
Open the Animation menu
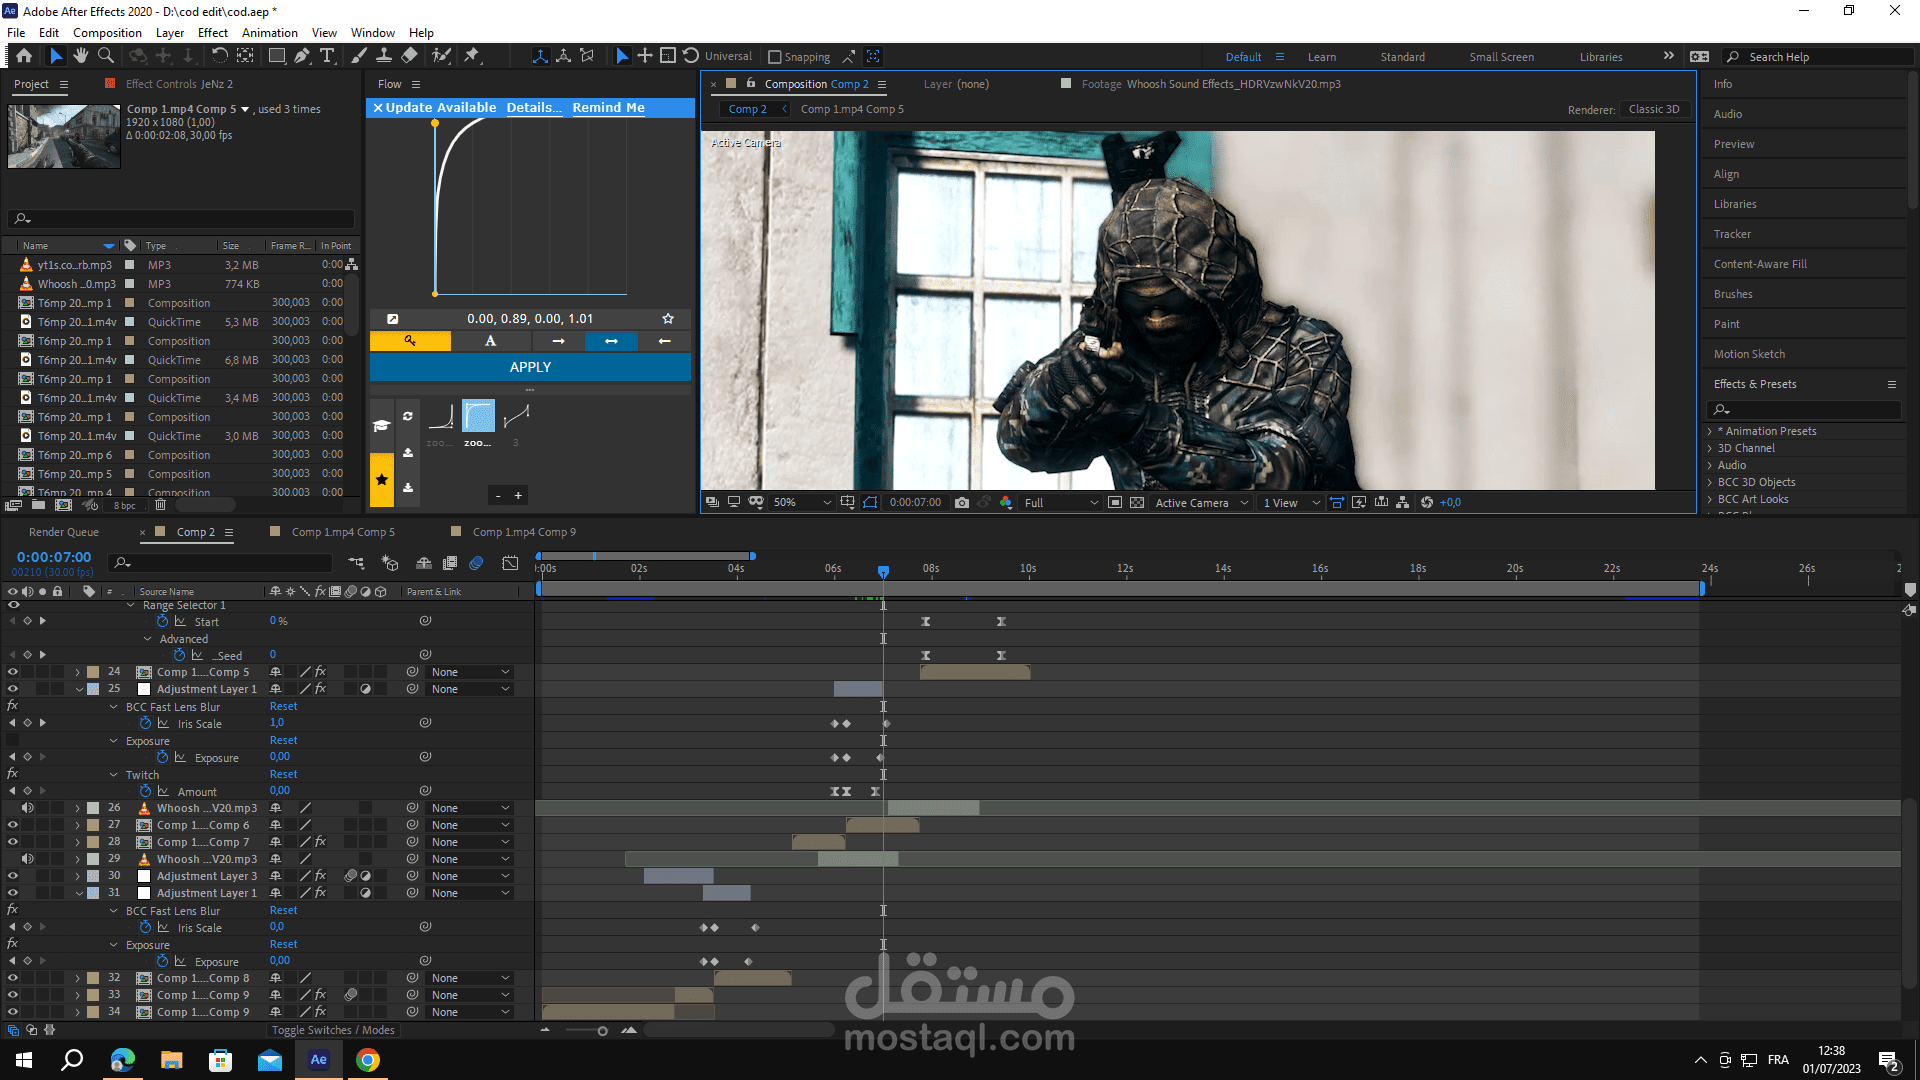pos(269,33)
